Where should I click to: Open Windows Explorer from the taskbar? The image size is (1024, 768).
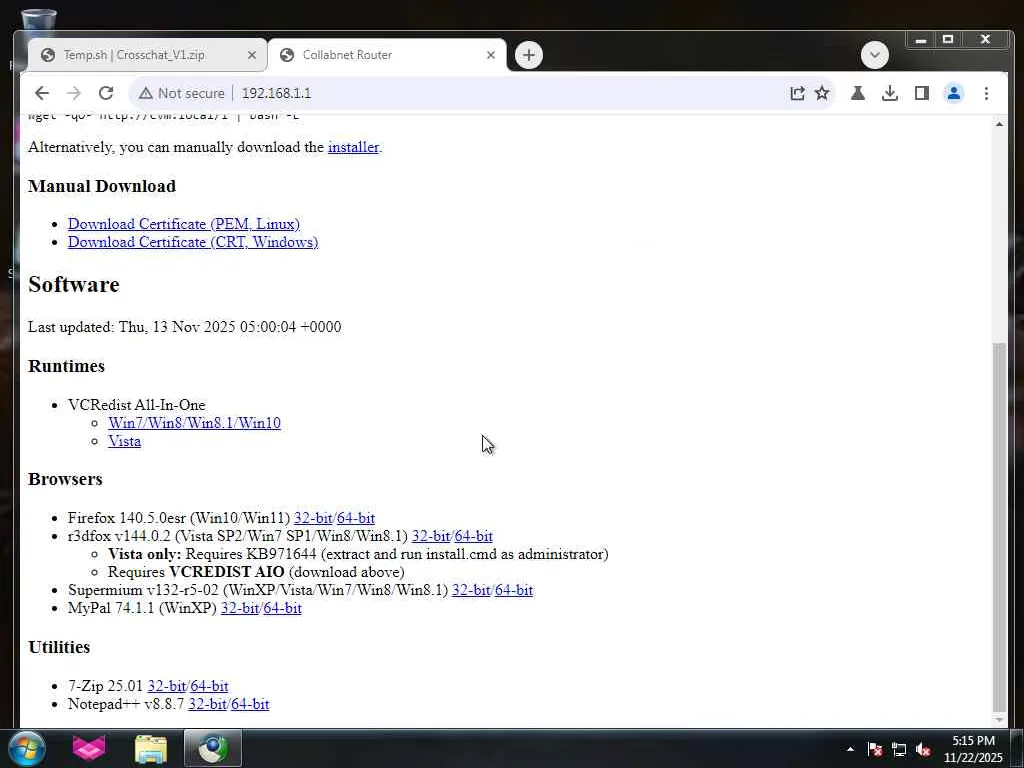(x=151, y=749)
